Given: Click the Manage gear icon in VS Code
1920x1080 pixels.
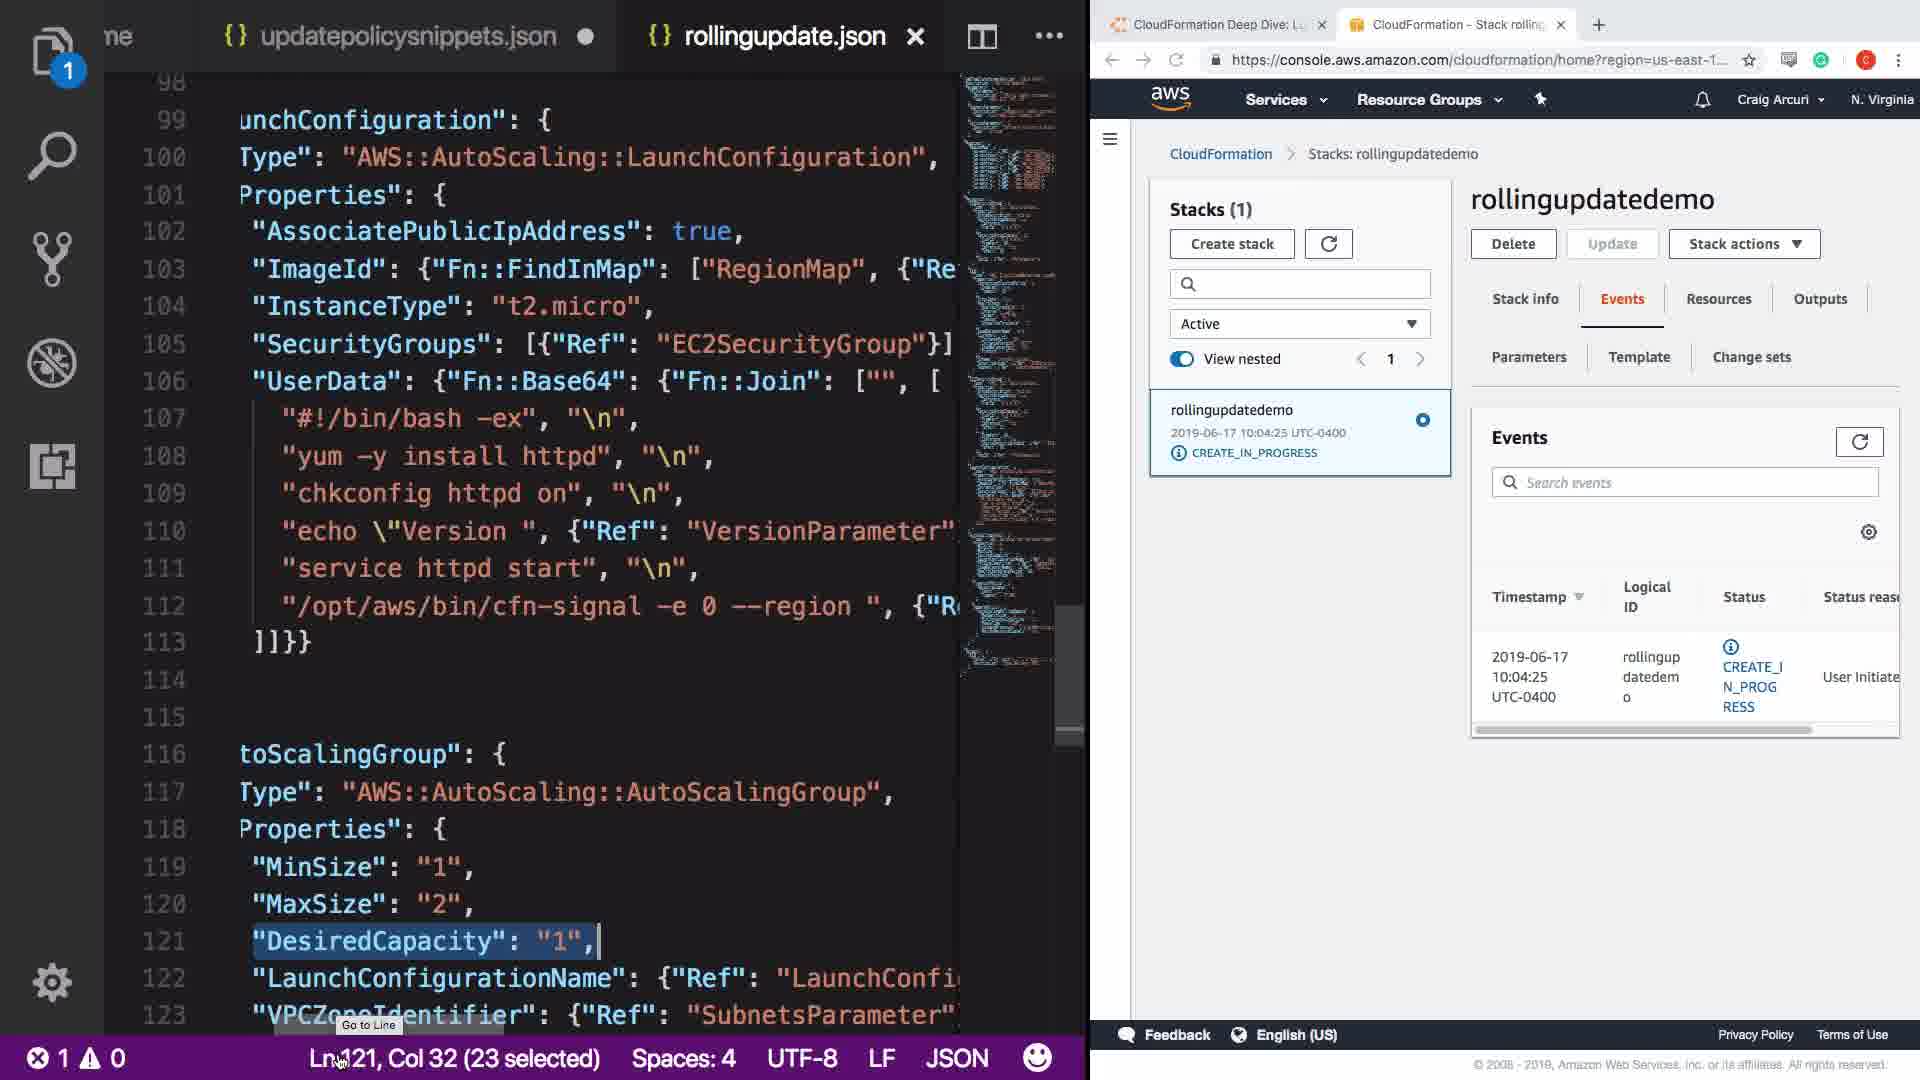Looking at the screenshot, I should pyautogui.click(x=52, y=982).
